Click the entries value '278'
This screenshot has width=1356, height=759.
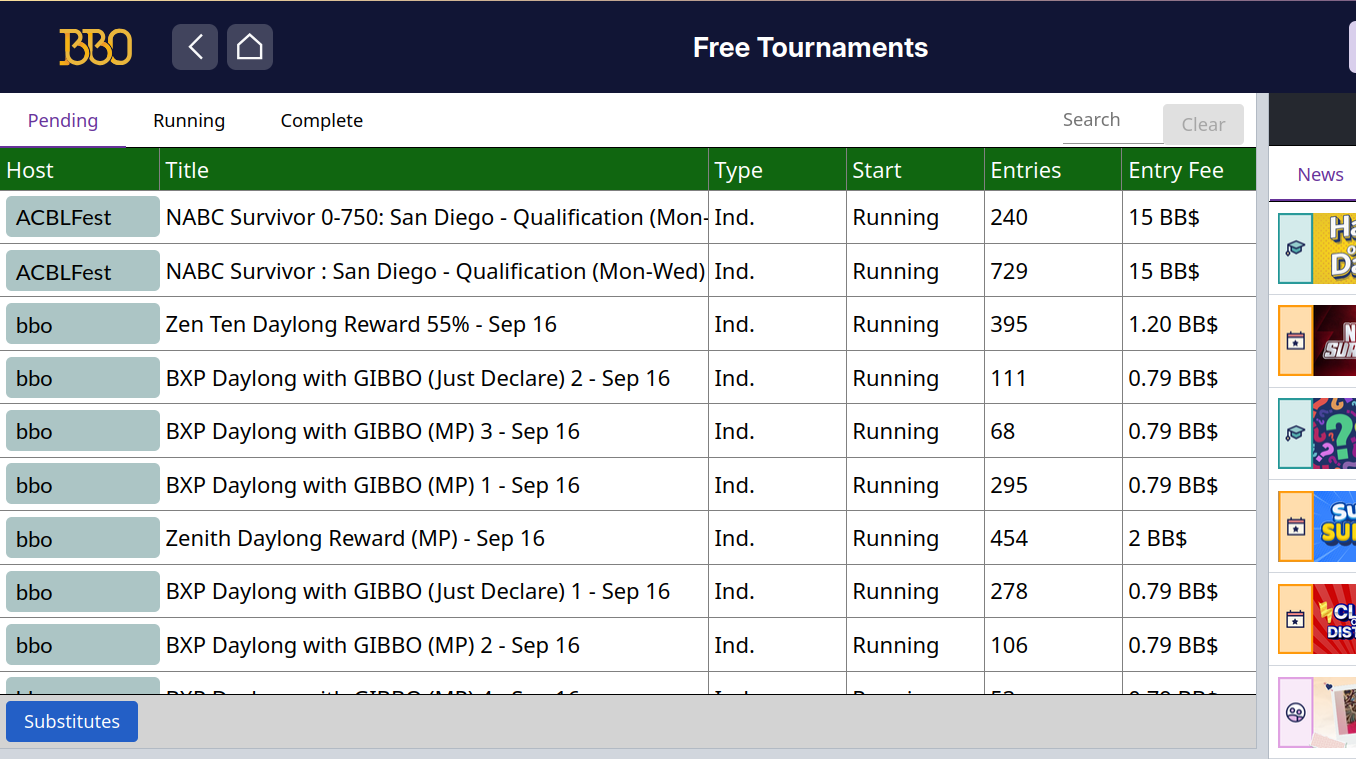click(1009, 592)
